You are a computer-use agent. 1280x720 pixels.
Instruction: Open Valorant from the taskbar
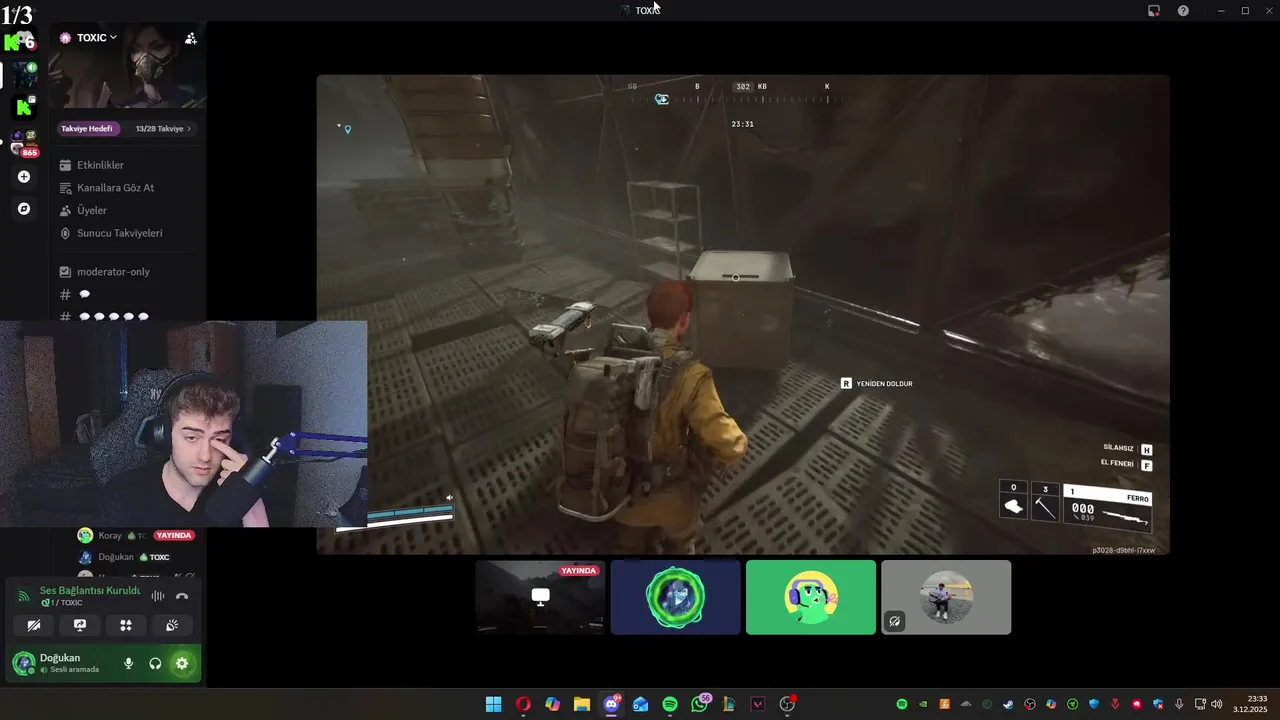[758, 704]
